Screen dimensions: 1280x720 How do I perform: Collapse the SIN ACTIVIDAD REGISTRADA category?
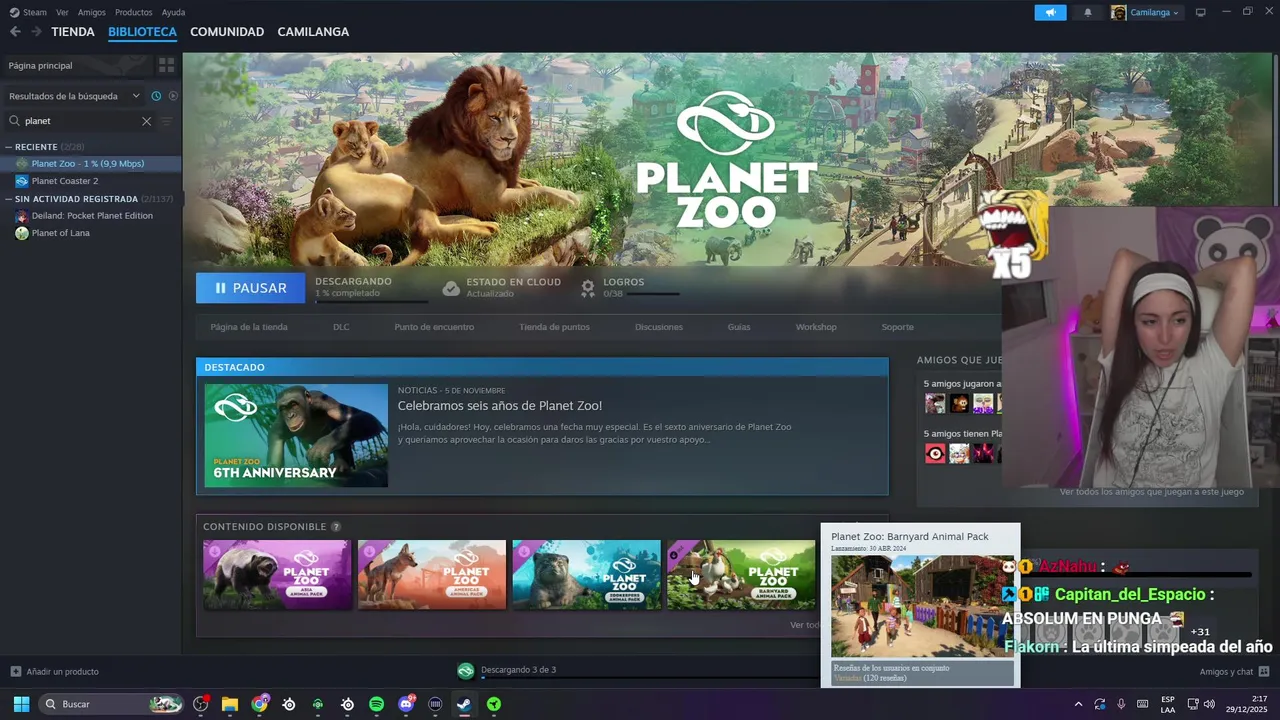[x=89, y=199]
